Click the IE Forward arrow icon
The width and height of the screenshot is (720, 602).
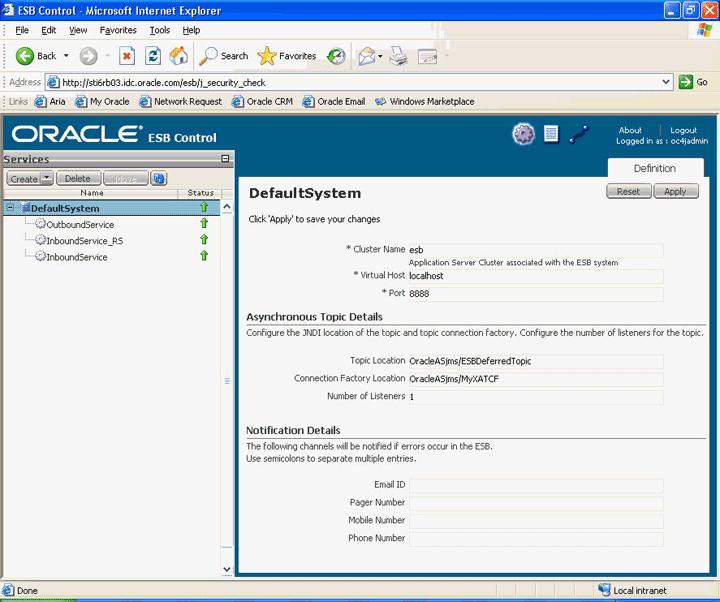click(x=88, y=56)
